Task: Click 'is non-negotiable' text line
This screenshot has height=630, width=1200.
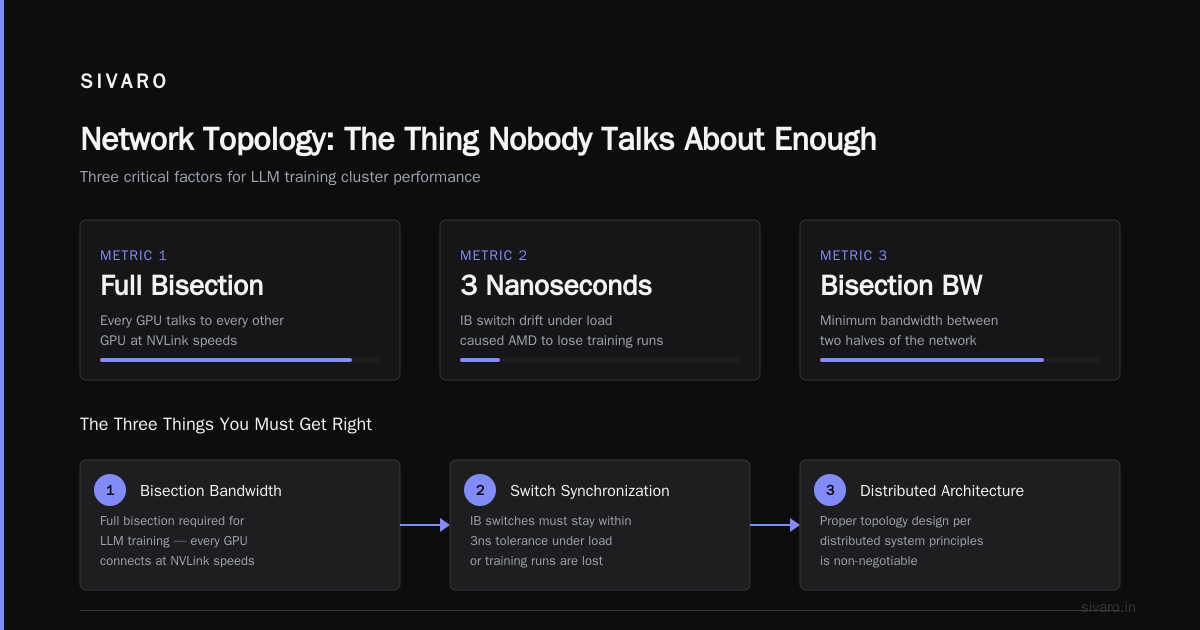Action: (869, 561)
